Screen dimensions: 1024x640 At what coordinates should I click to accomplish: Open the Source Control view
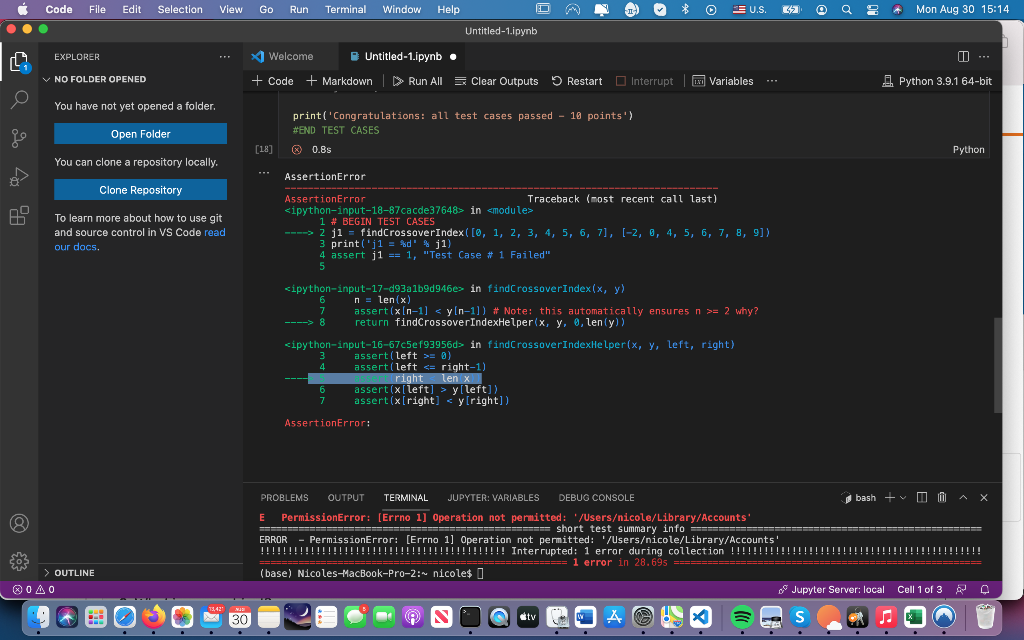(20, 138)
